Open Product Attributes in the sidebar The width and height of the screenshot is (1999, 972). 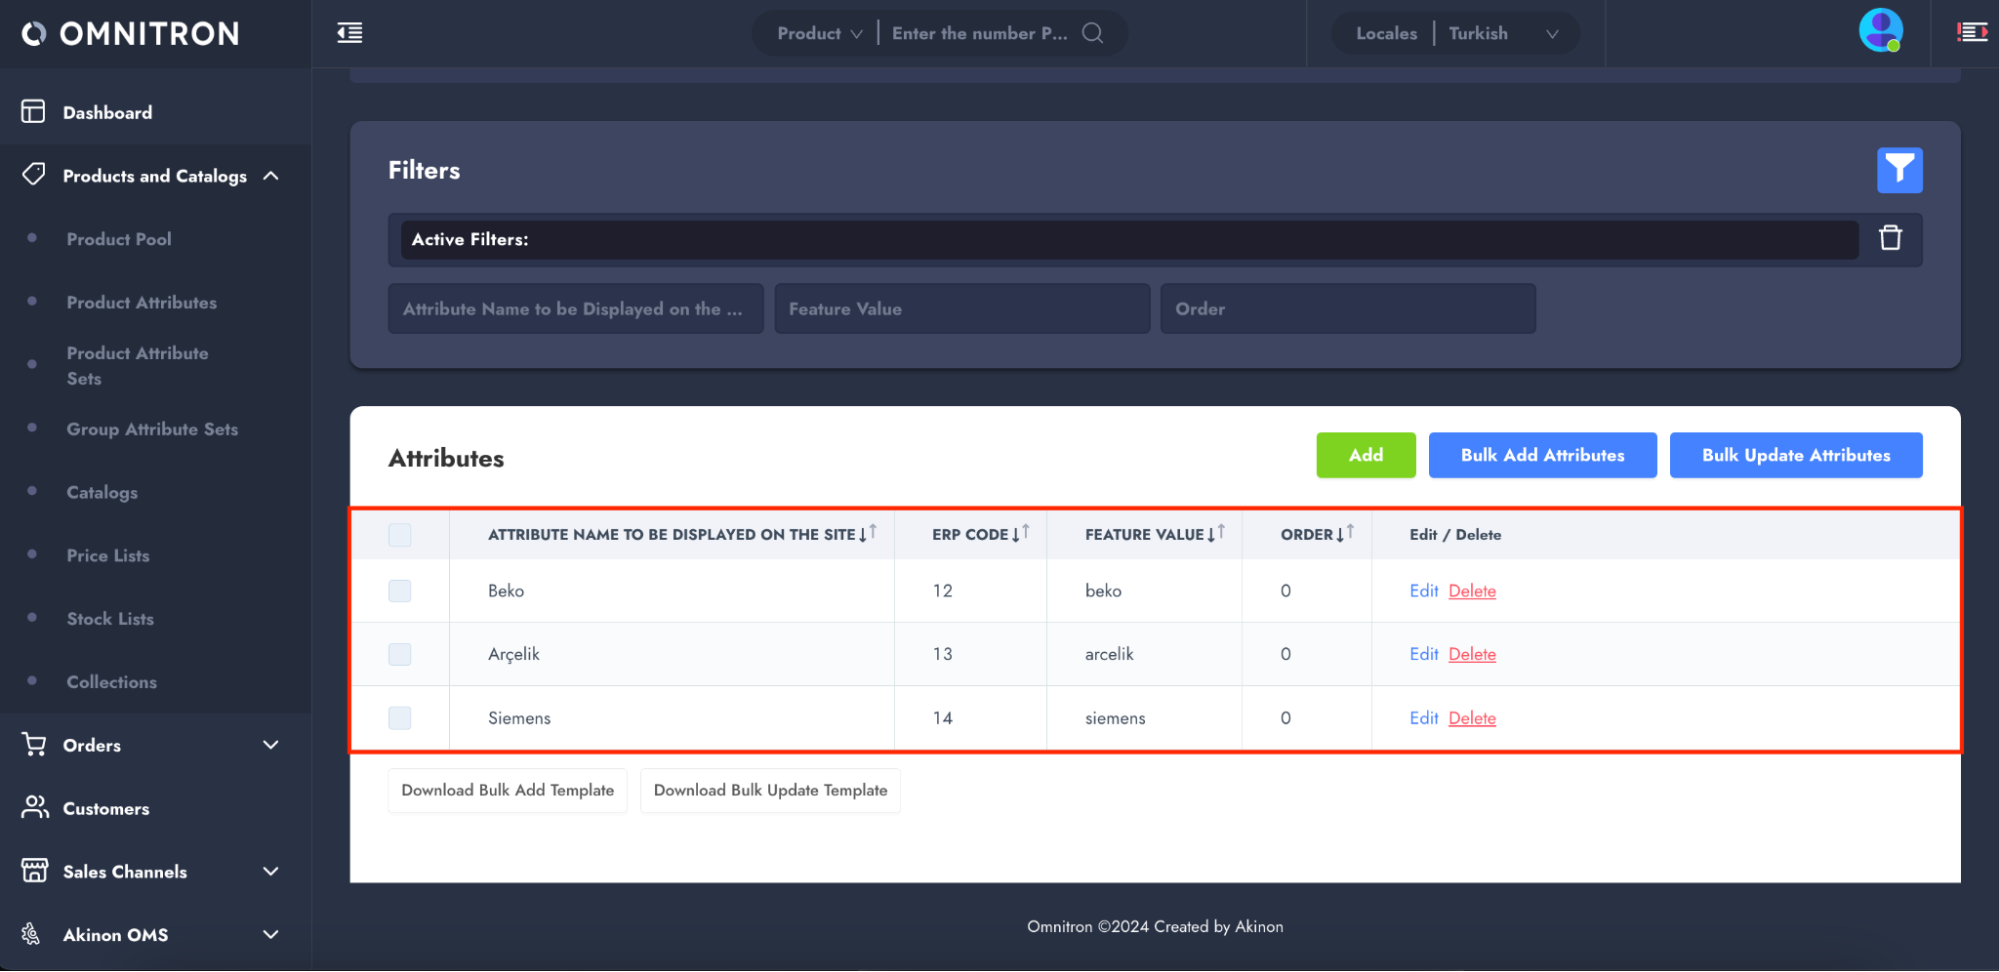141,302
